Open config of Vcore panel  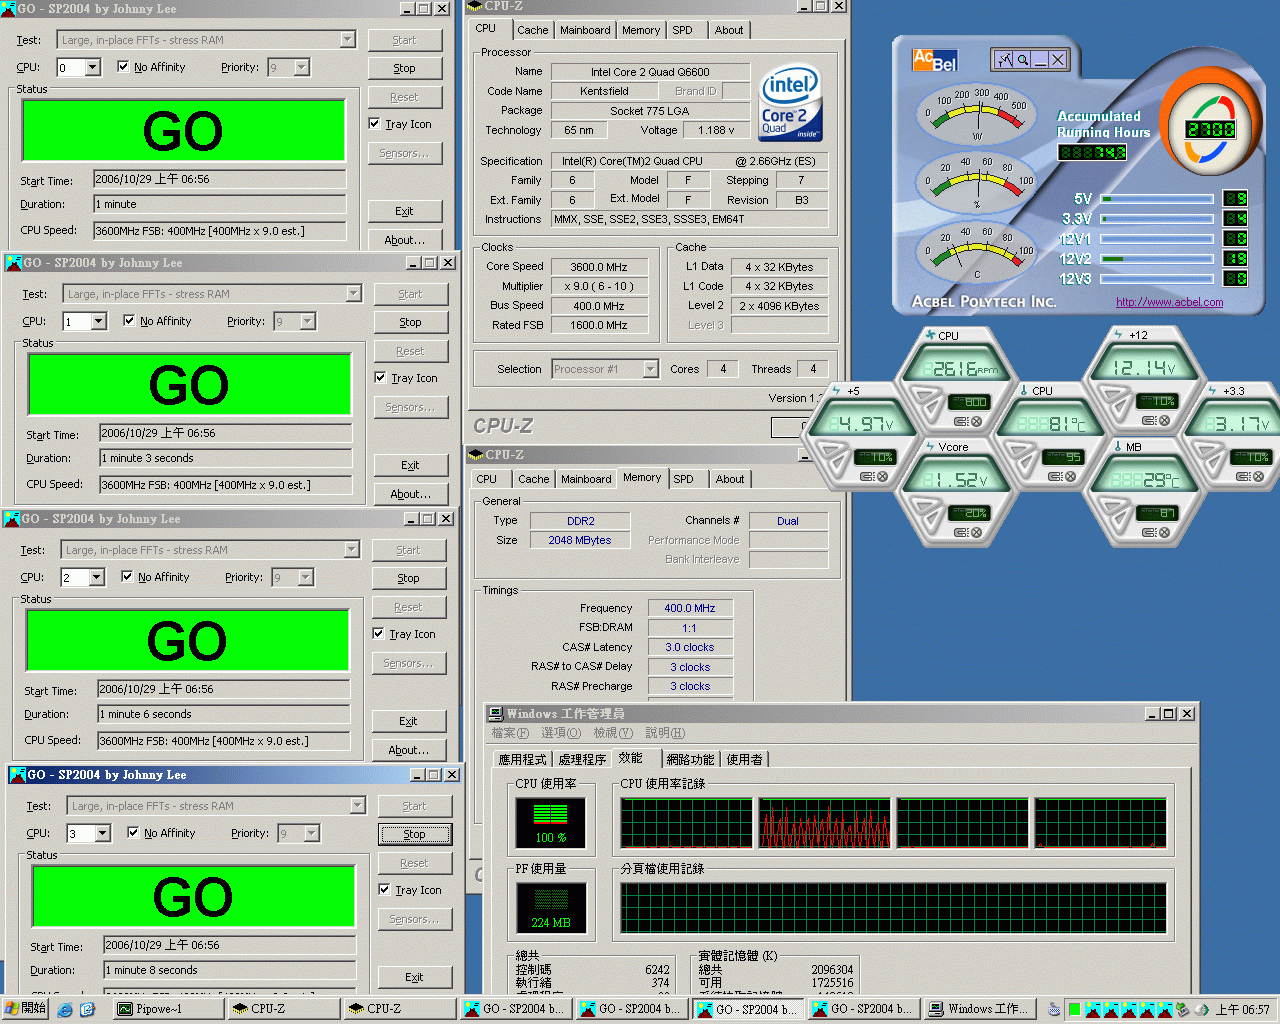pyautogui.click(x=962, y=532)
